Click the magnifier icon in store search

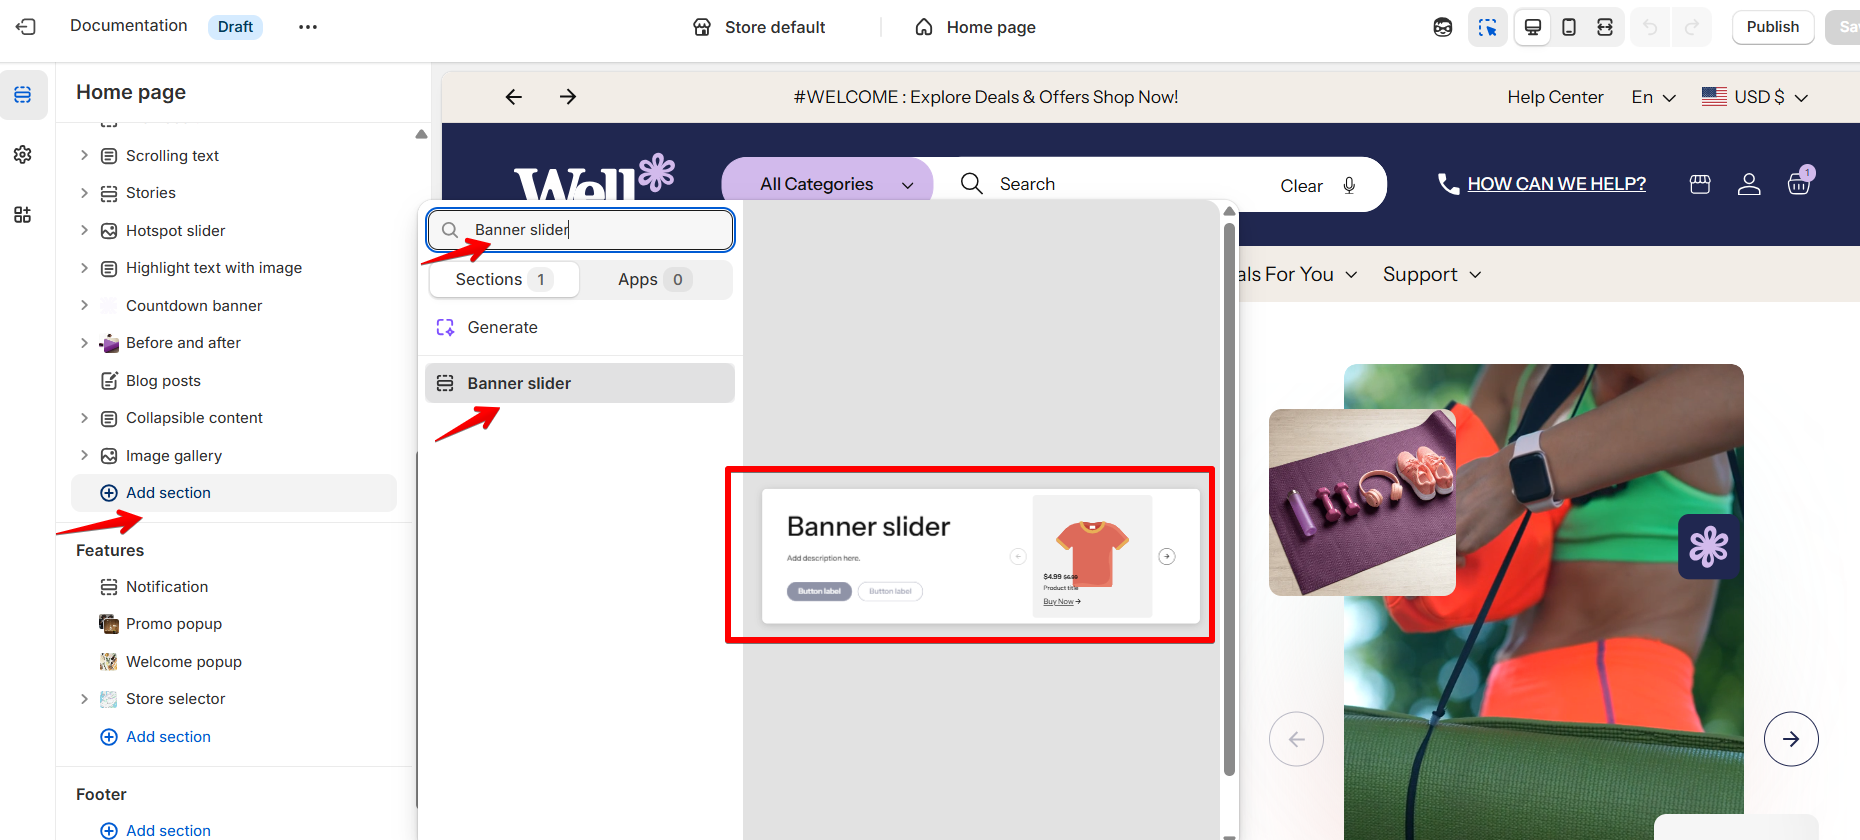(972, 183)
